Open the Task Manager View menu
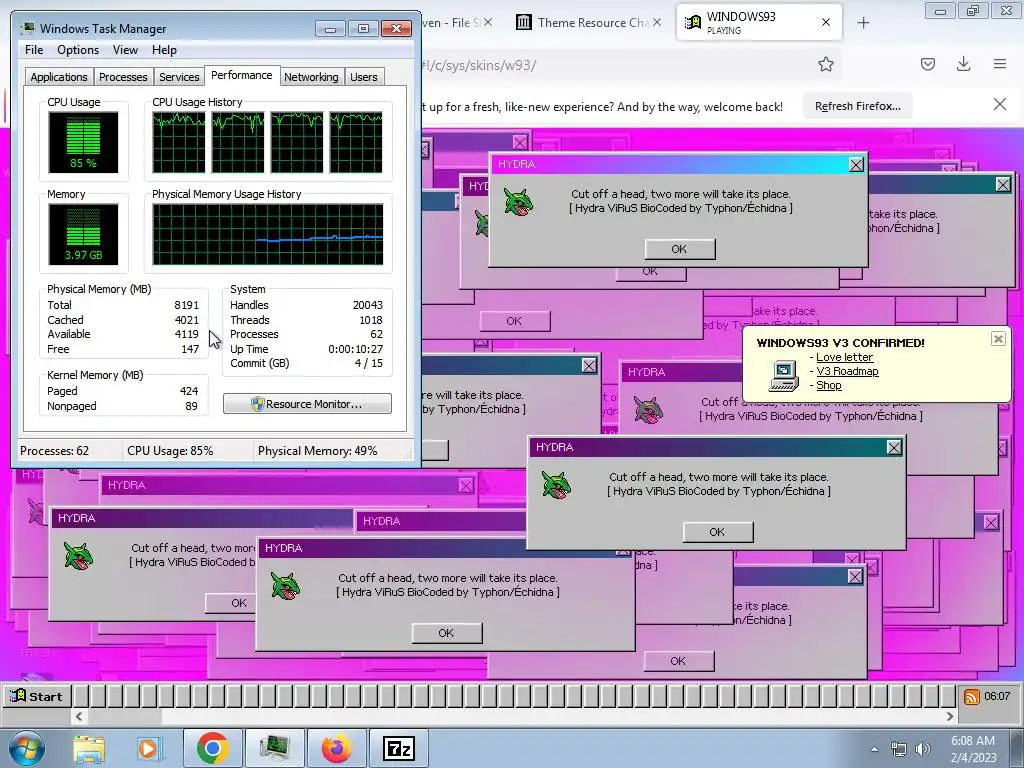This screenshot has width=1024, height=768. pyautogui.click(x=125, y=50)
